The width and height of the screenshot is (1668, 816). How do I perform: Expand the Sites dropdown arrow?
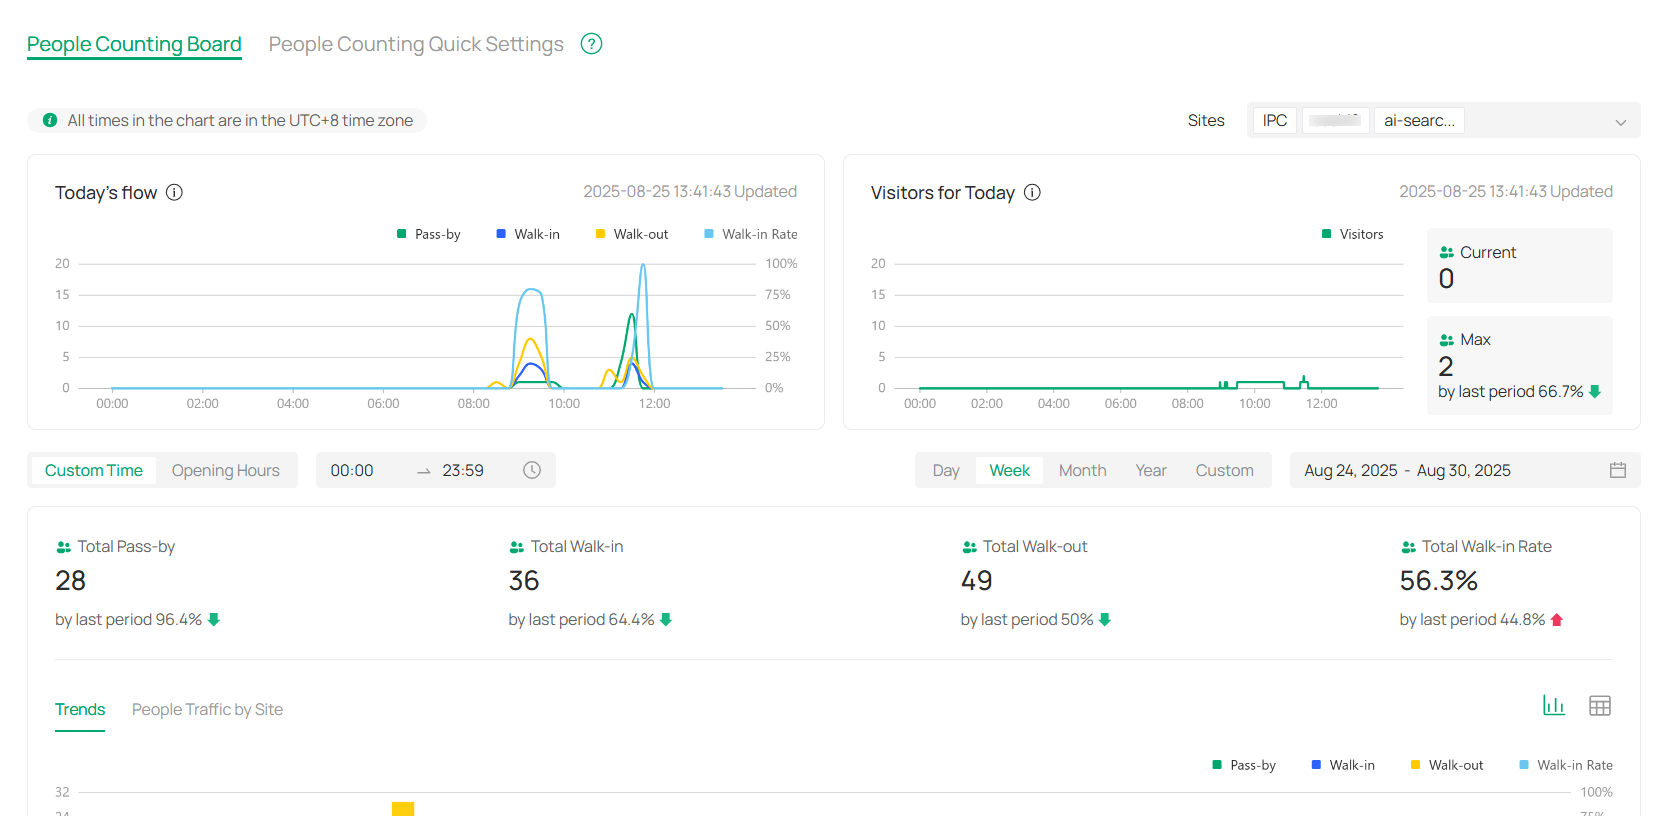1620,122
